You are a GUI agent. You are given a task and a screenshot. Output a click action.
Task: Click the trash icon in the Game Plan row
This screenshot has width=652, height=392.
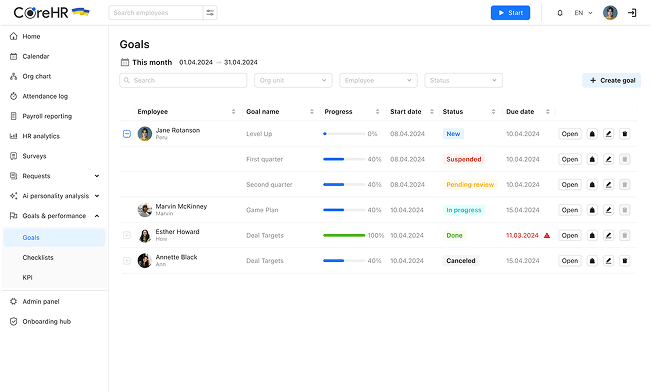(625, 210)
